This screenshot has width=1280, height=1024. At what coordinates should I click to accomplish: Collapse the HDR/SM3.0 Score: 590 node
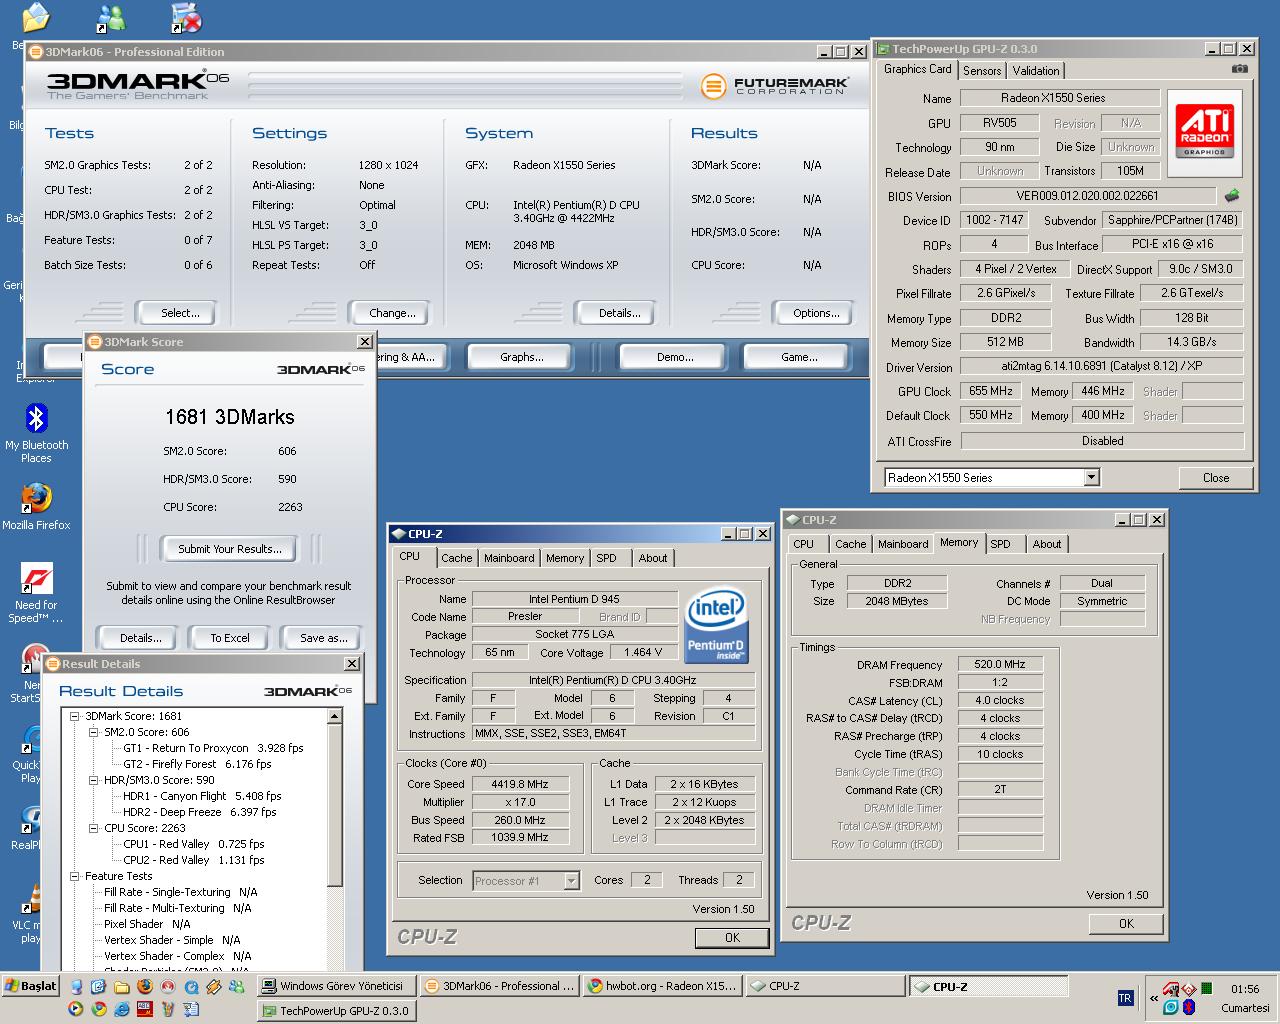tap(94, 780)
